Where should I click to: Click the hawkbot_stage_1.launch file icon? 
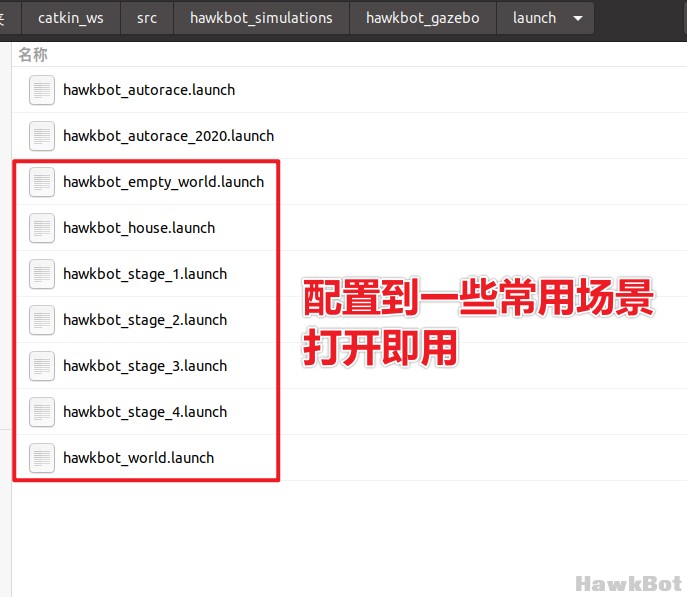pos(42,274)
